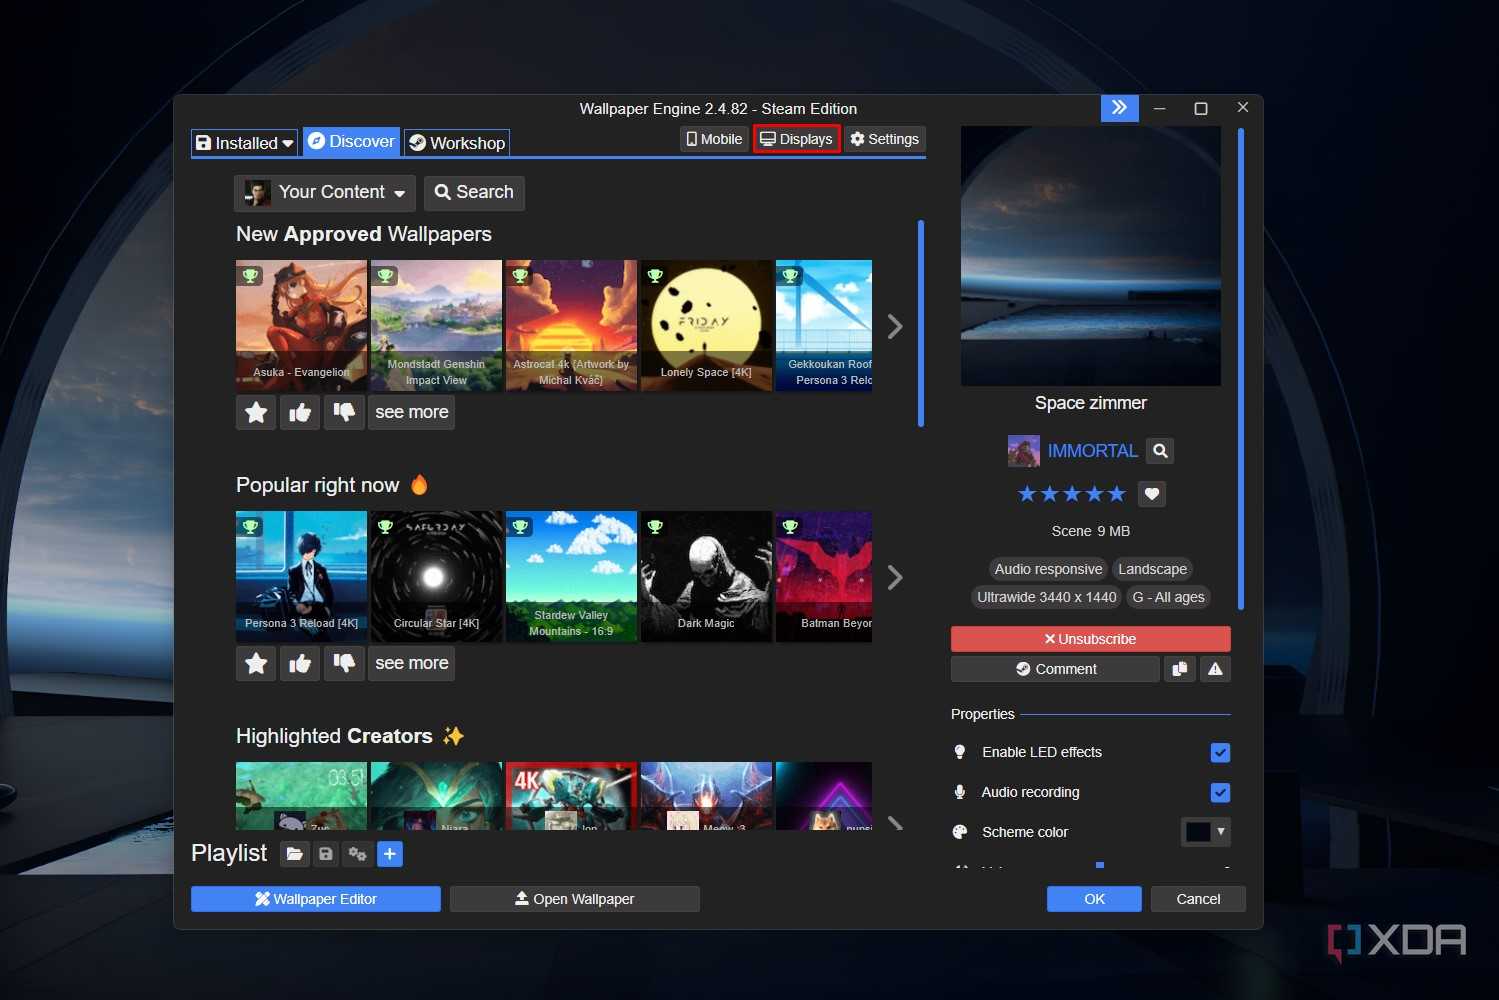This screenshot has width=1499, height=1000.
Task: Click the Cancel button
Action: pos(1198,899)
